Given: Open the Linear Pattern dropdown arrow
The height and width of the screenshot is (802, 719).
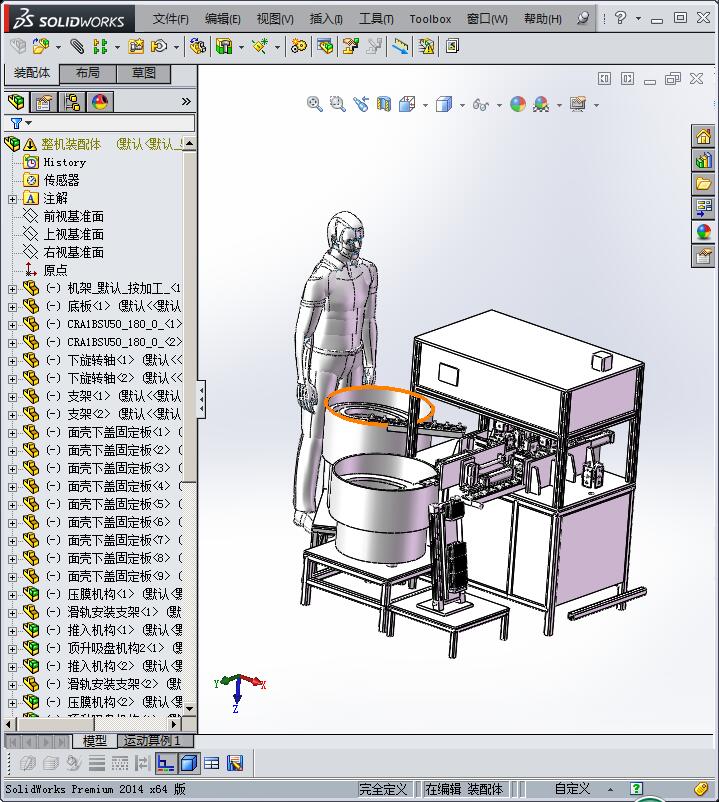Looking at the screenshot, I should [x=117, y=48].
